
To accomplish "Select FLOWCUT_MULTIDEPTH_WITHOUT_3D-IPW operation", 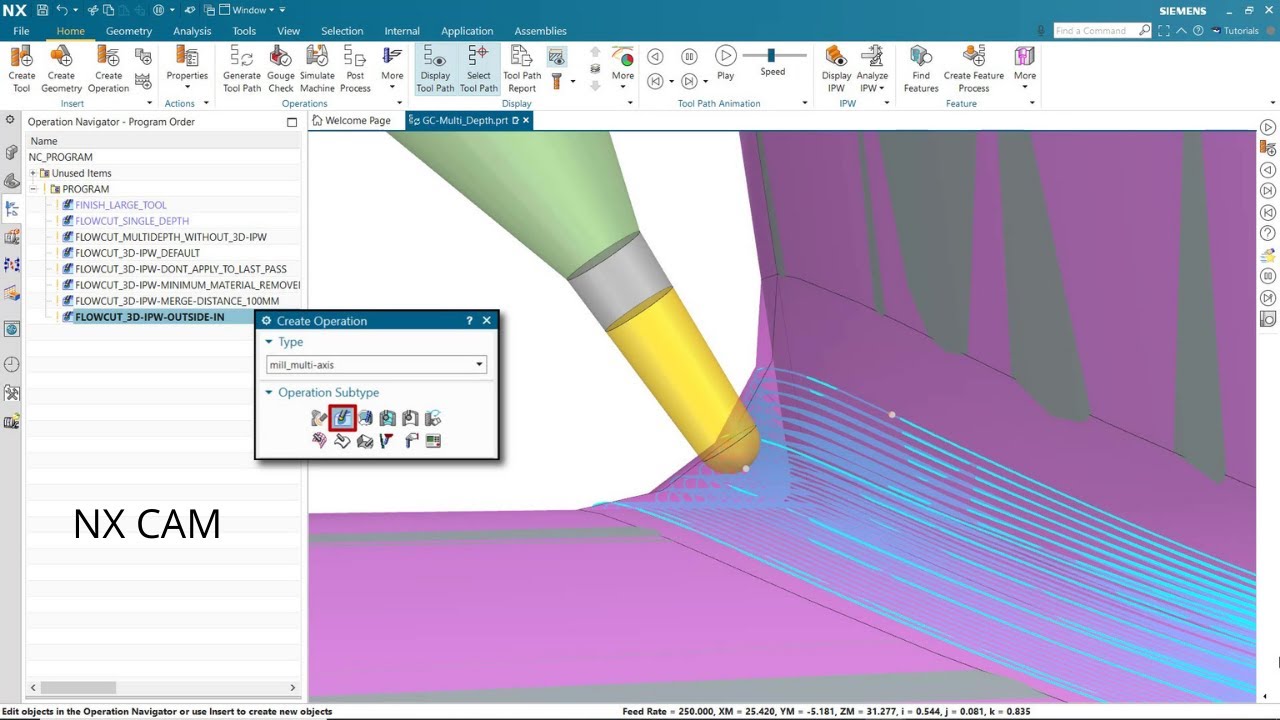I will tap(170, 237).
